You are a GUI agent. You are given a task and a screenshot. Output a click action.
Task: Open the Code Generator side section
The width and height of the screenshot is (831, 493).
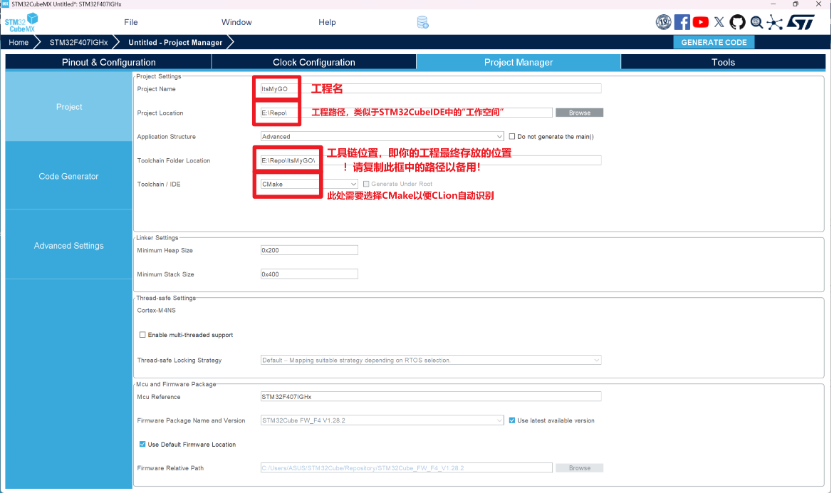pyautogui.click(x=69, y=176)
